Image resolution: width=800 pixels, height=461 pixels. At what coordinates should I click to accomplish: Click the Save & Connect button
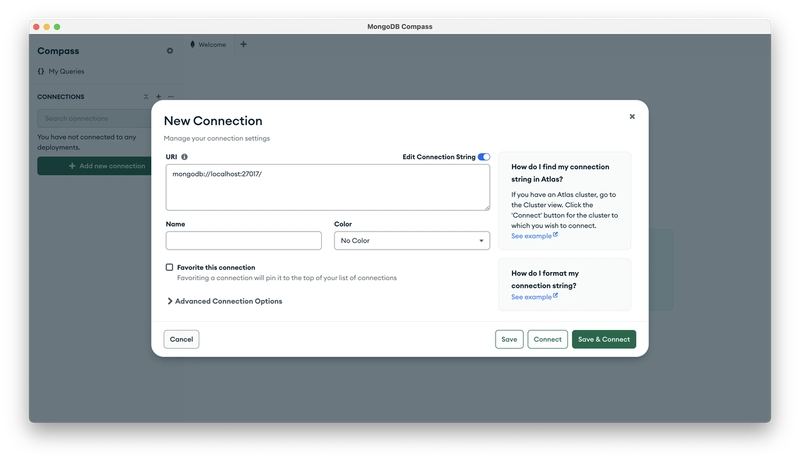click(604, 340)
